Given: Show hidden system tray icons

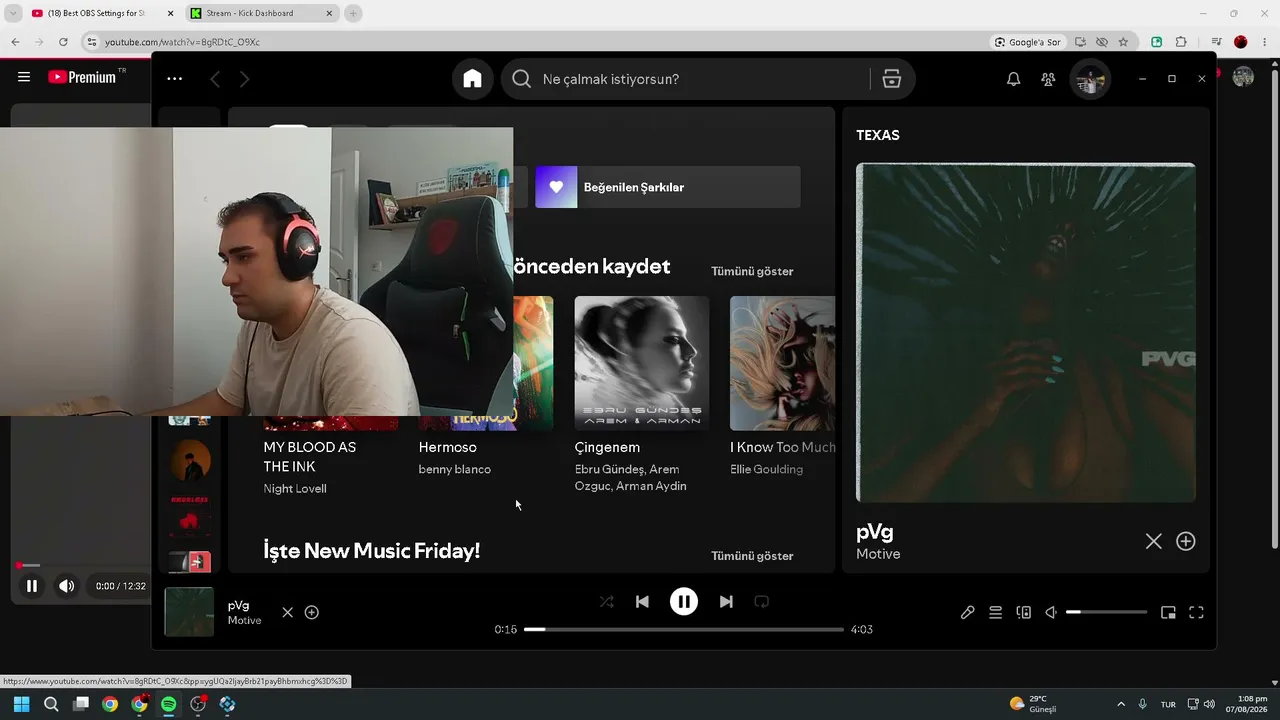Looking at the screenshot, I should coord(1120,704).
